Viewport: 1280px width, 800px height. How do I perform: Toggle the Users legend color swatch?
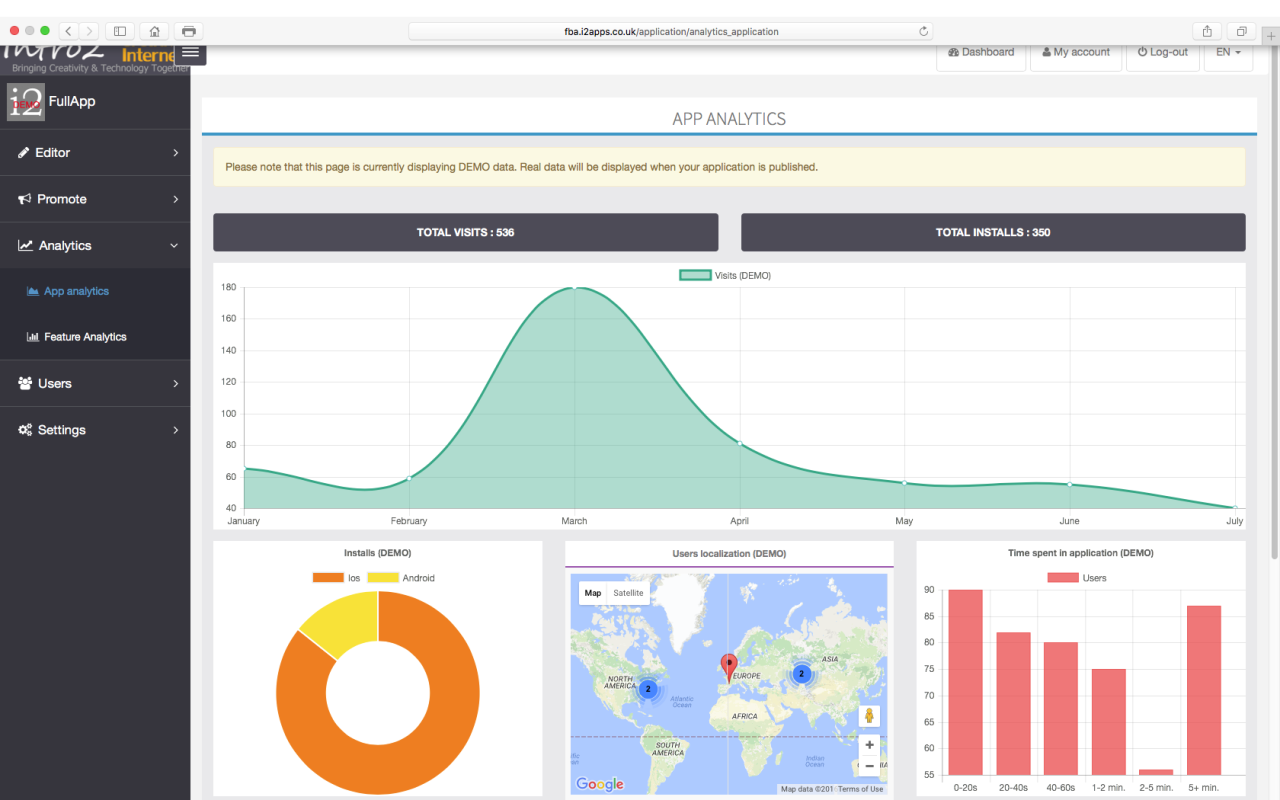(1062, 578)
